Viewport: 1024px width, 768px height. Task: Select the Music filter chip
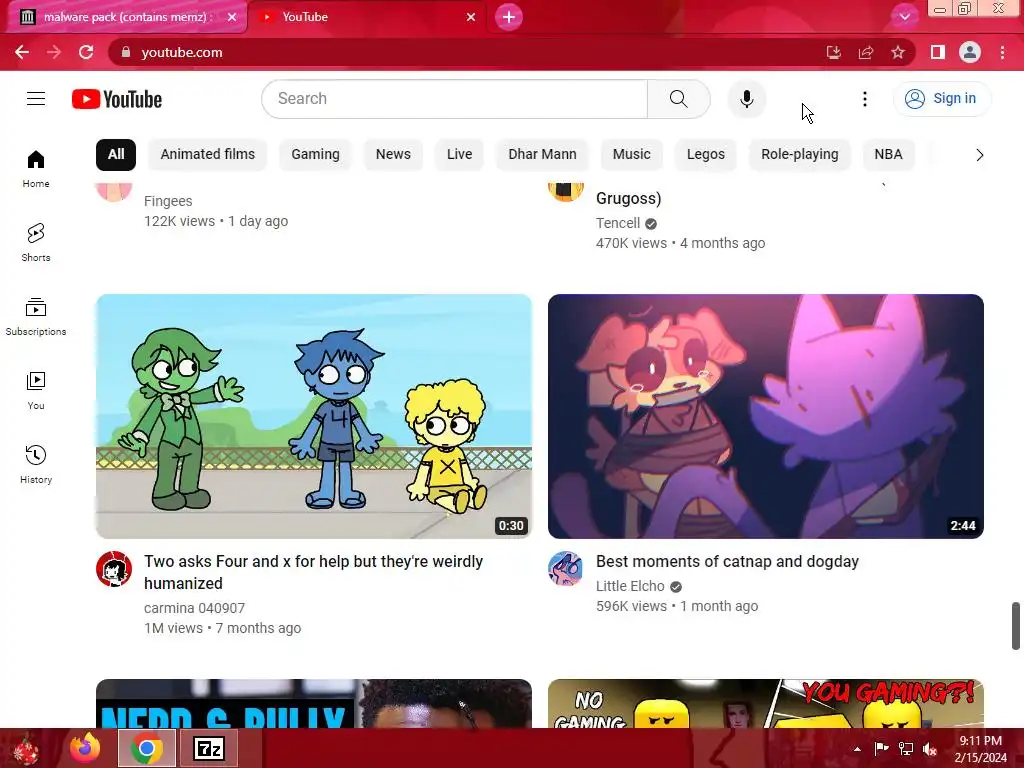(632, 155)
